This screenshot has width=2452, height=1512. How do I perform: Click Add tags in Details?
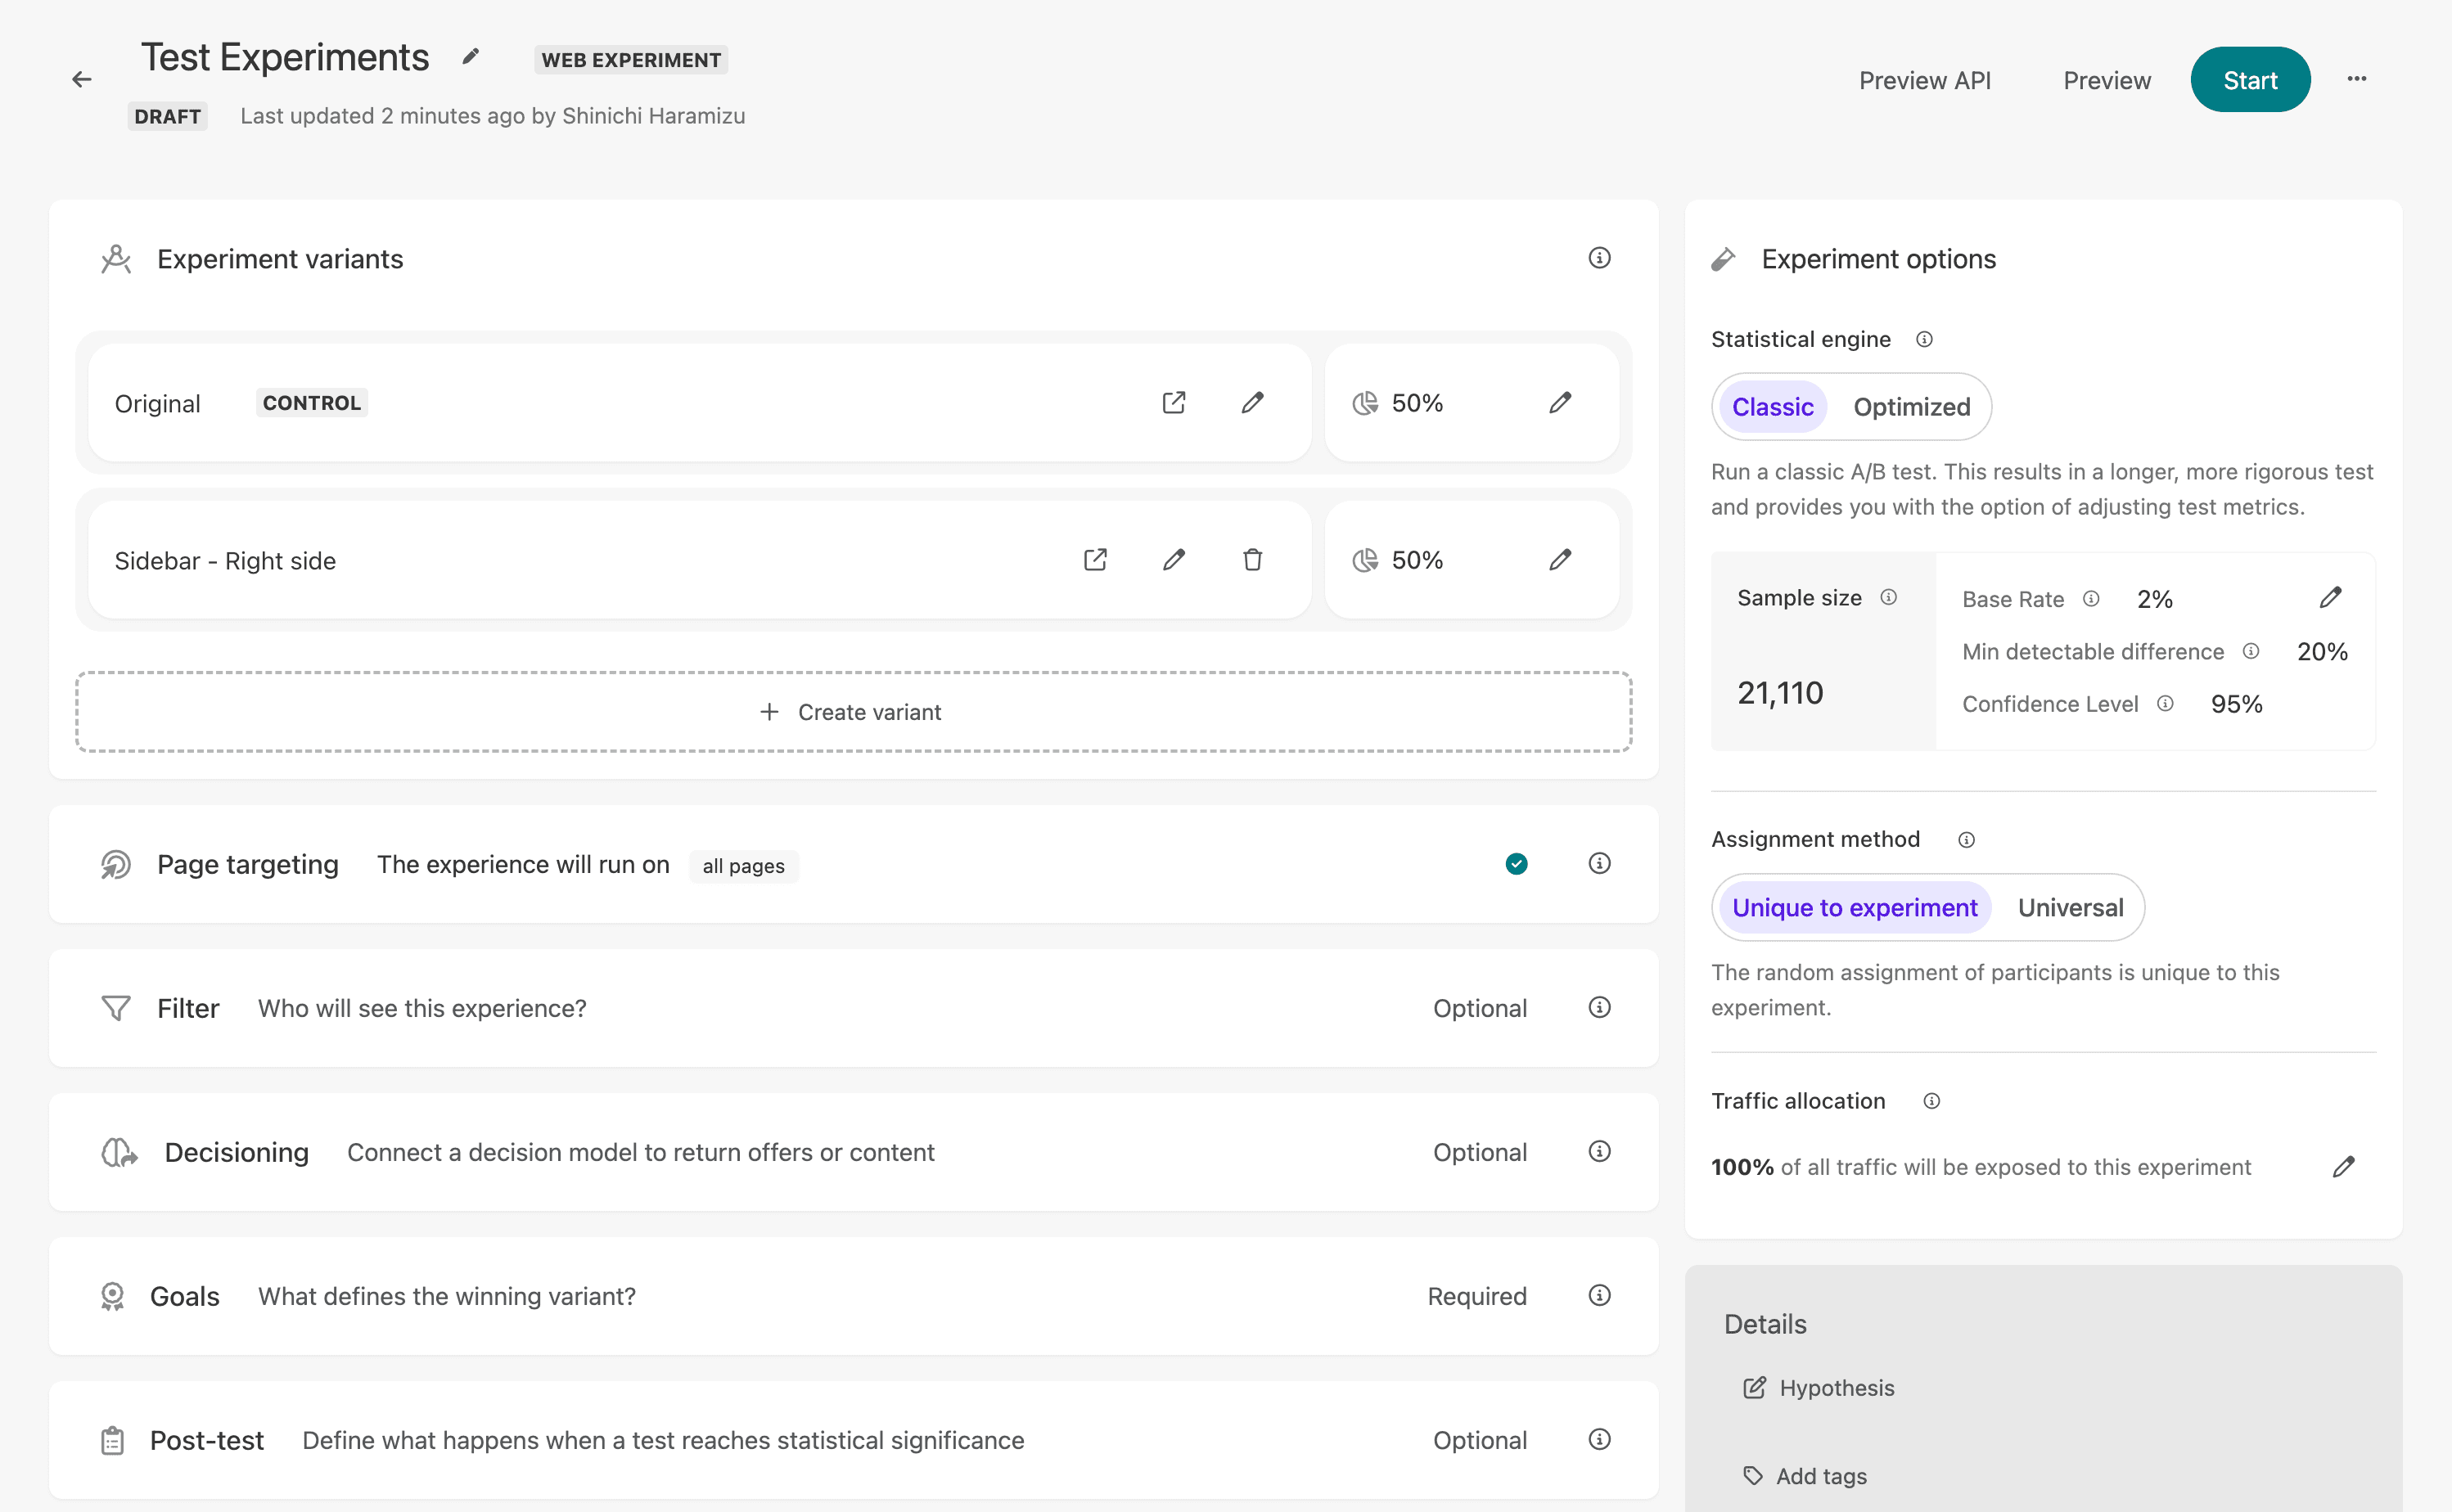[1820, 1476]
